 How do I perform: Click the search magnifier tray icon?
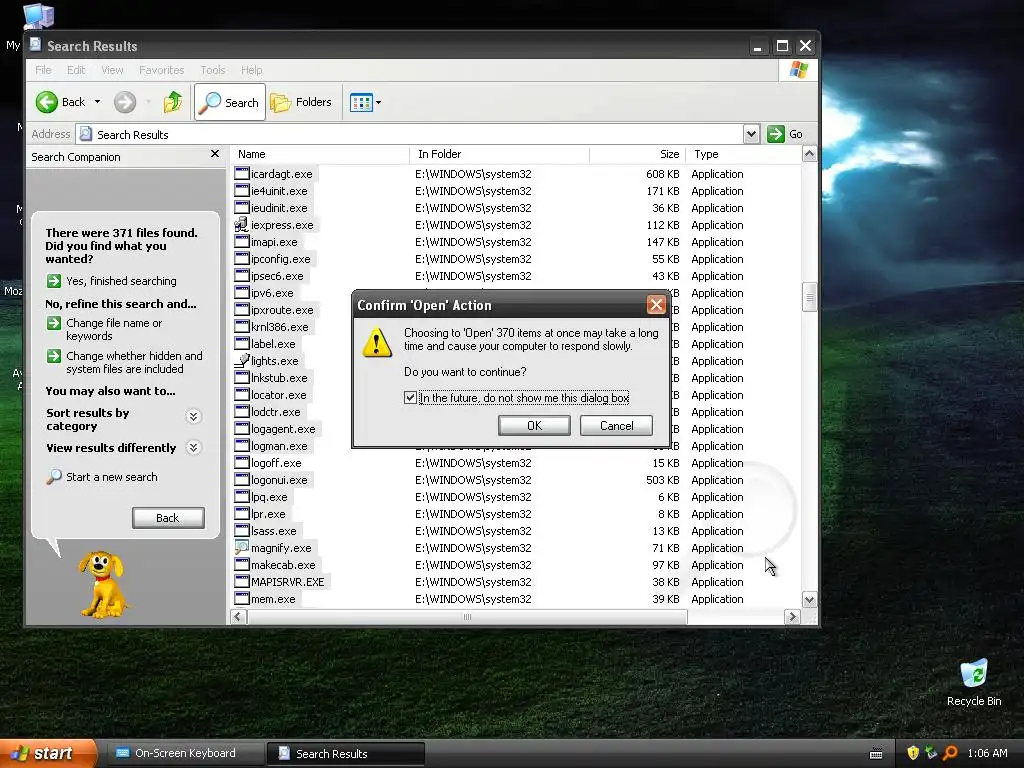tap(950, 753)
